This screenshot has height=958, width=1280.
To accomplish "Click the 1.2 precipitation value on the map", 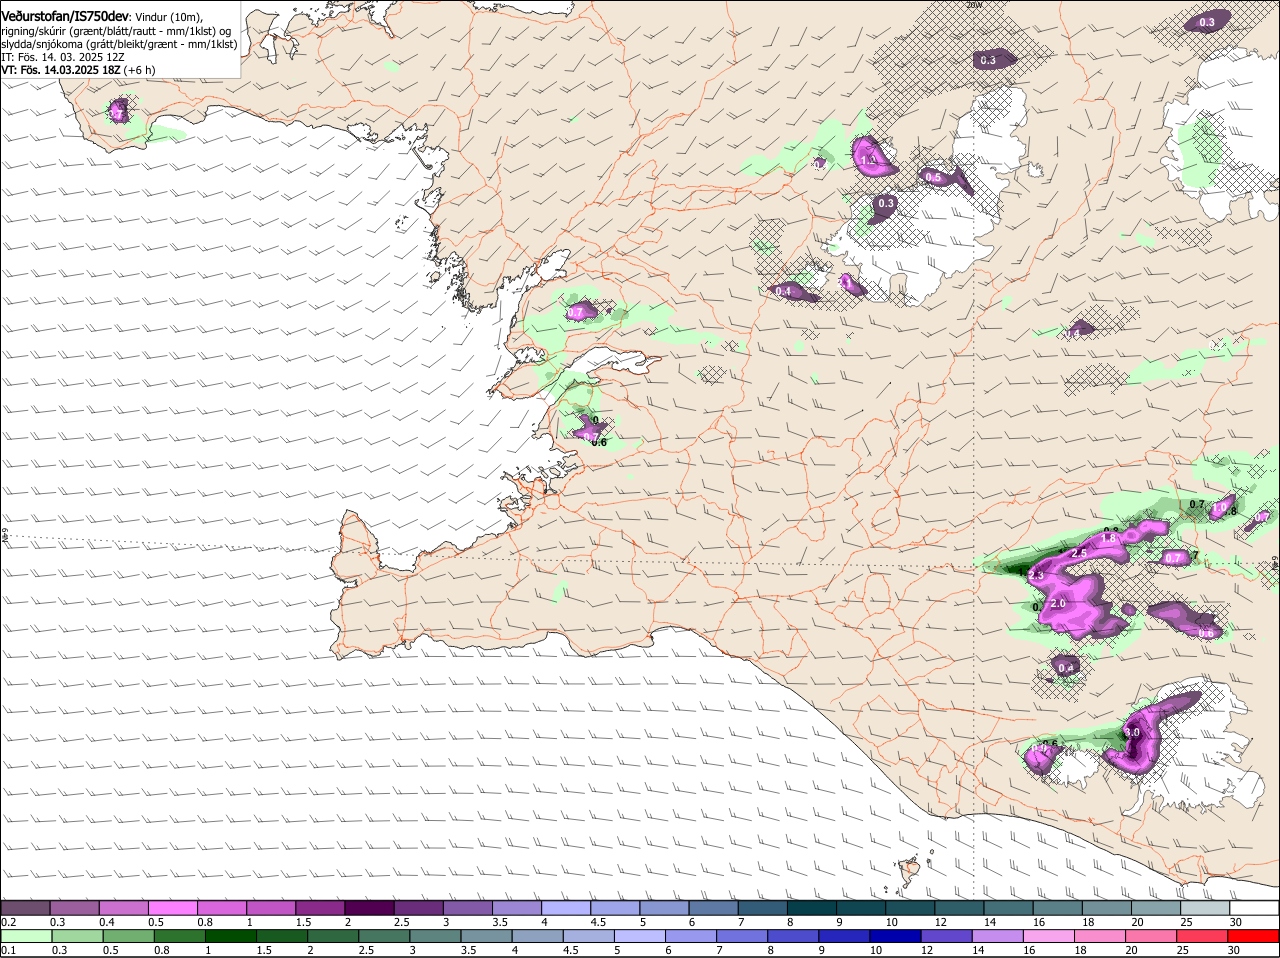I will (868, 160).
